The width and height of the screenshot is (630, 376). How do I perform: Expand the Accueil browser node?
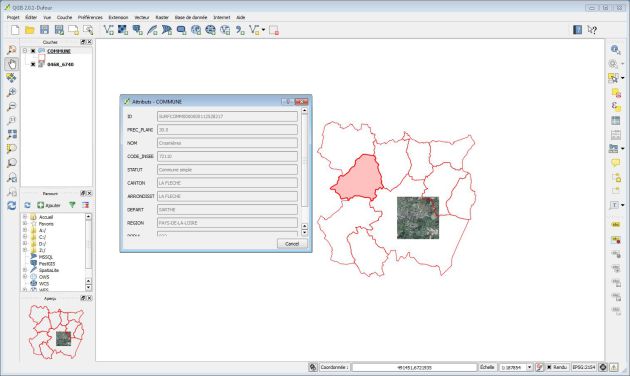tap(25, 217)
